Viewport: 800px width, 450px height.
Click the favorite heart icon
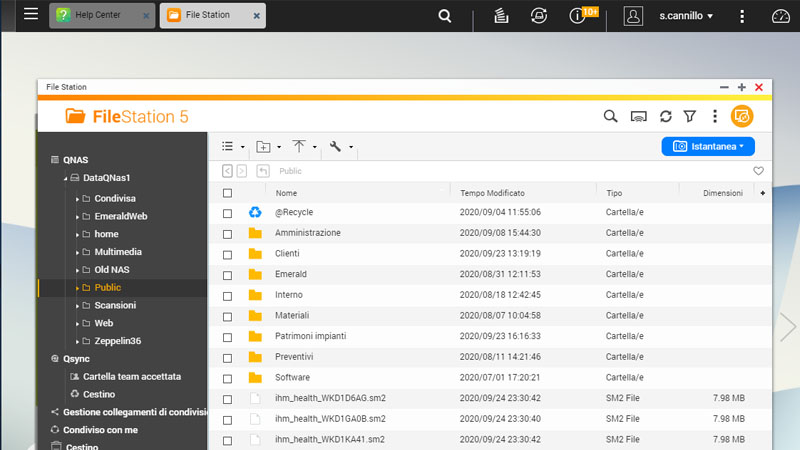[758, 171]
